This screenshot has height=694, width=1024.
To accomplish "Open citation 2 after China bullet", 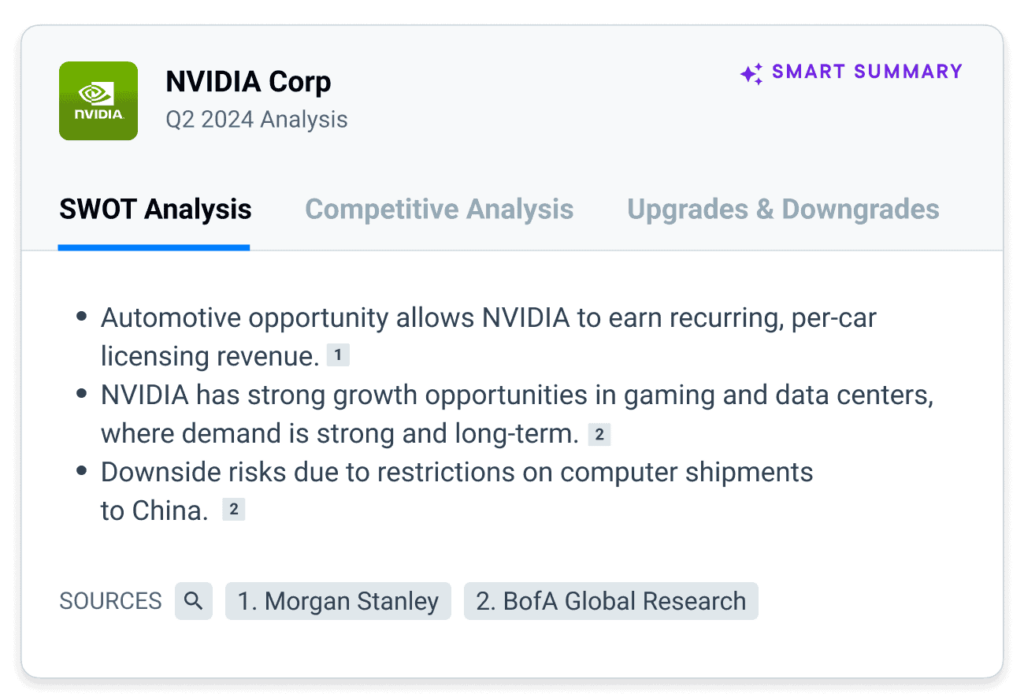I will pyautogui.click(x=233, y=510).
